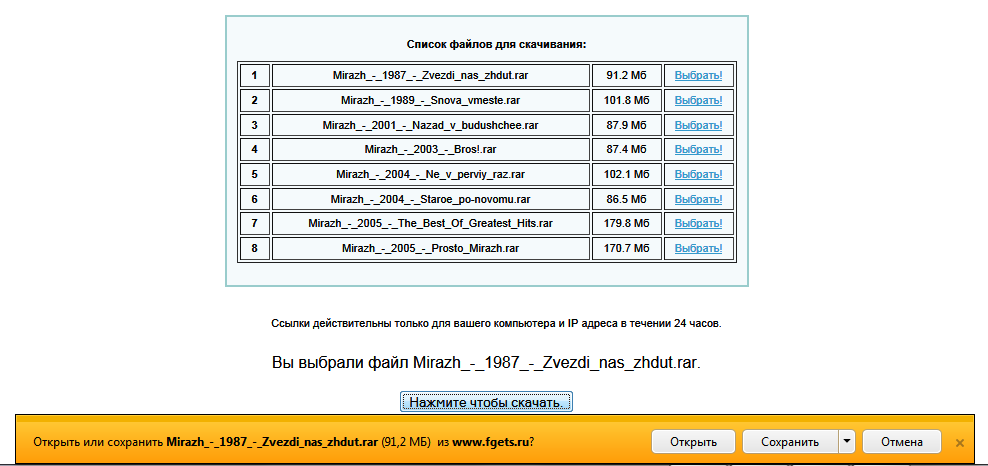The image size is (988, 466).
Task: Click Сохранить to save the file
Action: pyautogui.click(x=789, y=441)
